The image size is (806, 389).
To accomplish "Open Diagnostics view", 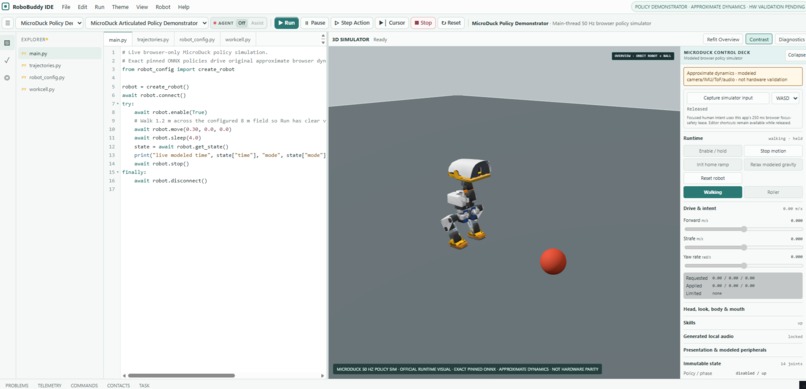I will [791, 40].
